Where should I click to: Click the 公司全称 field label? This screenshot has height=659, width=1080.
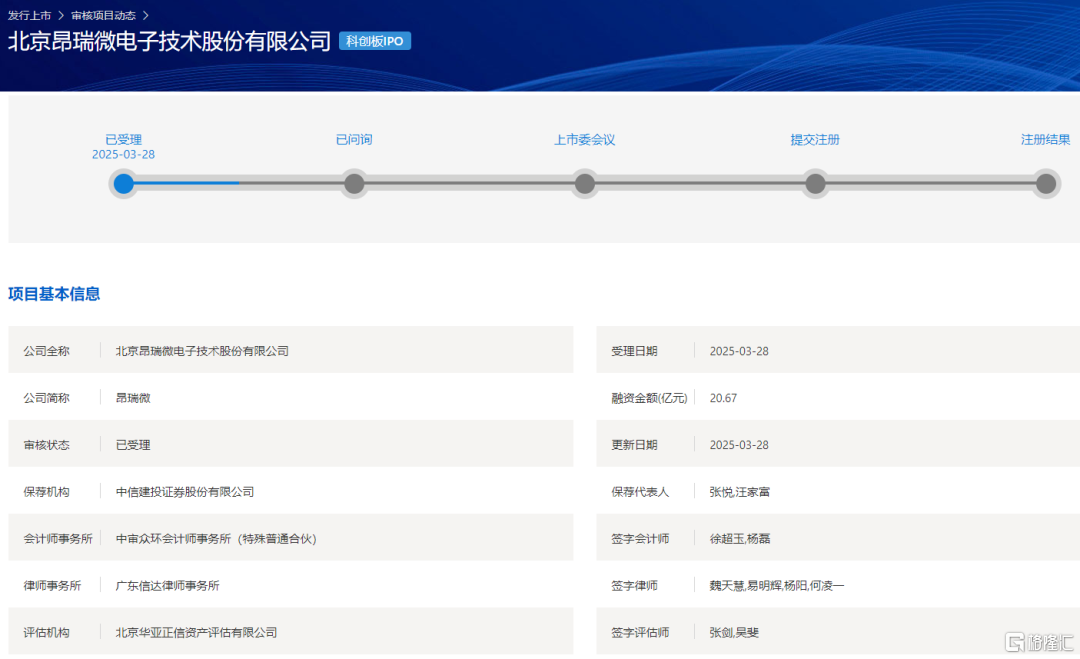point(47,351)
